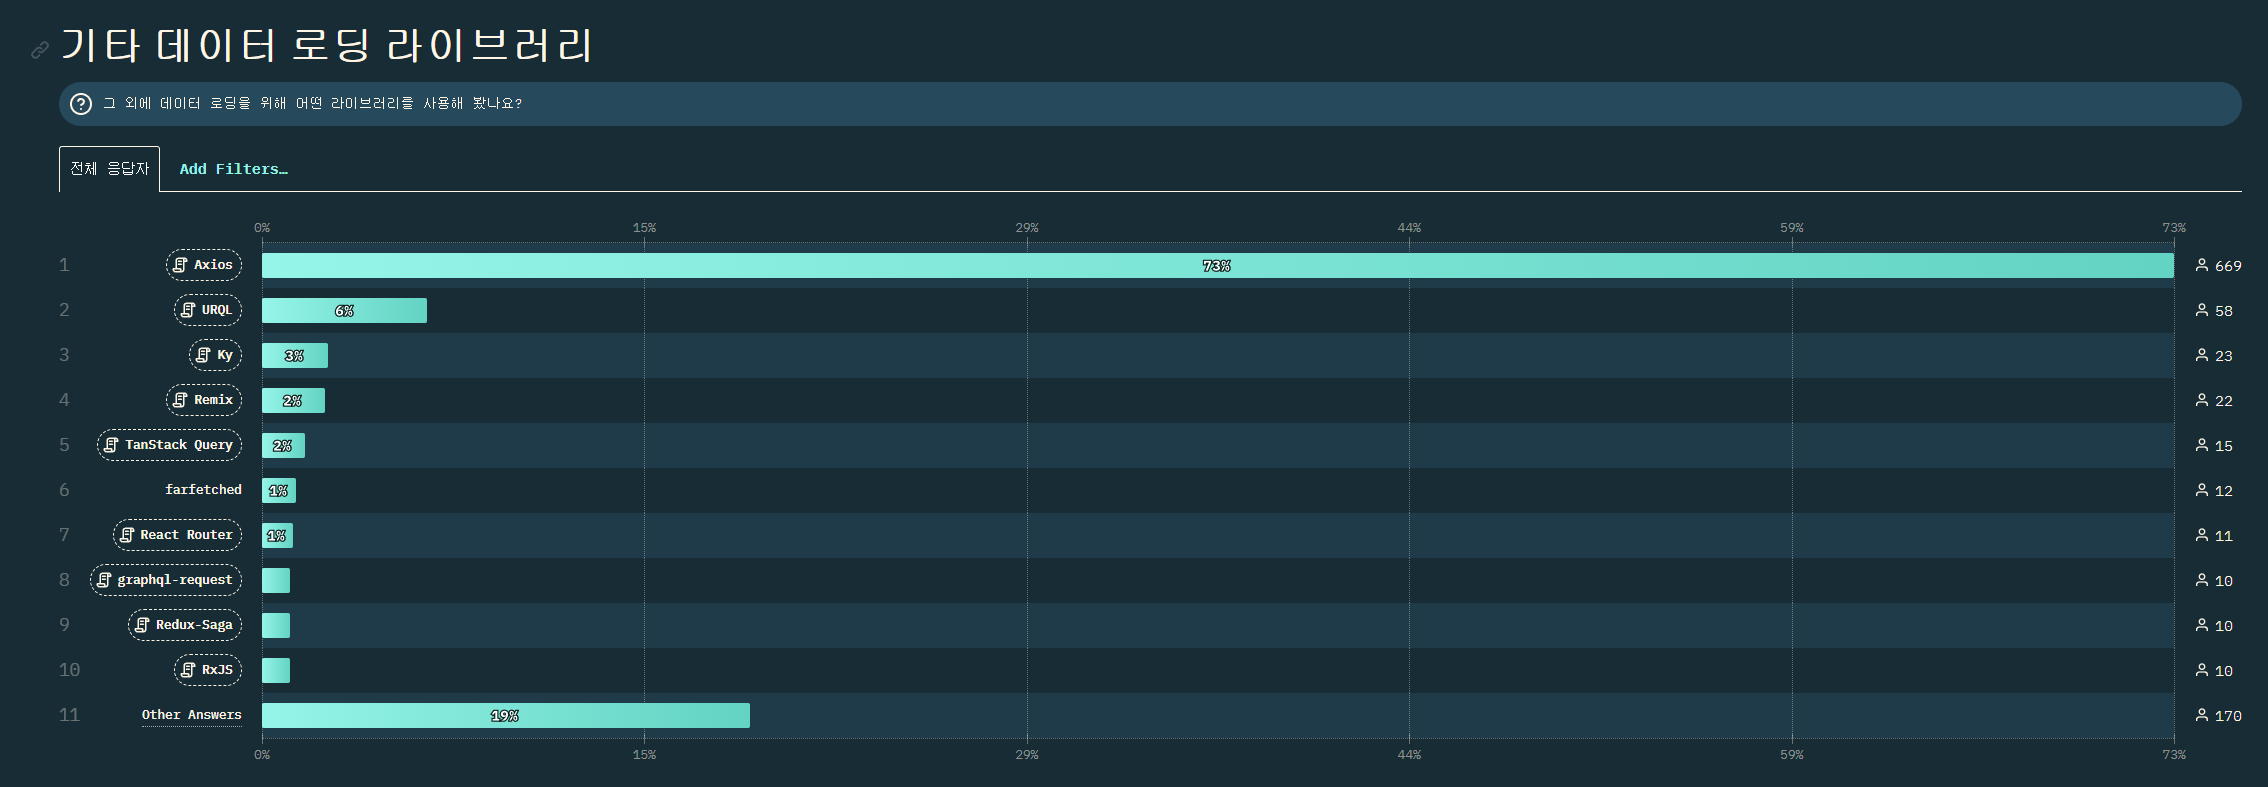
Task: Click the RxJS label icon
Action: [x=188, y=670]
